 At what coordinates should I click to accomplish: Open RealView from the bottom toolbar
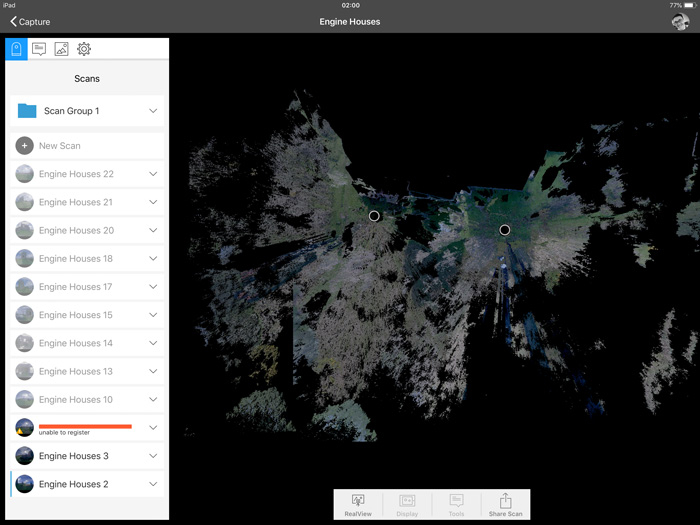coord(358,505)
